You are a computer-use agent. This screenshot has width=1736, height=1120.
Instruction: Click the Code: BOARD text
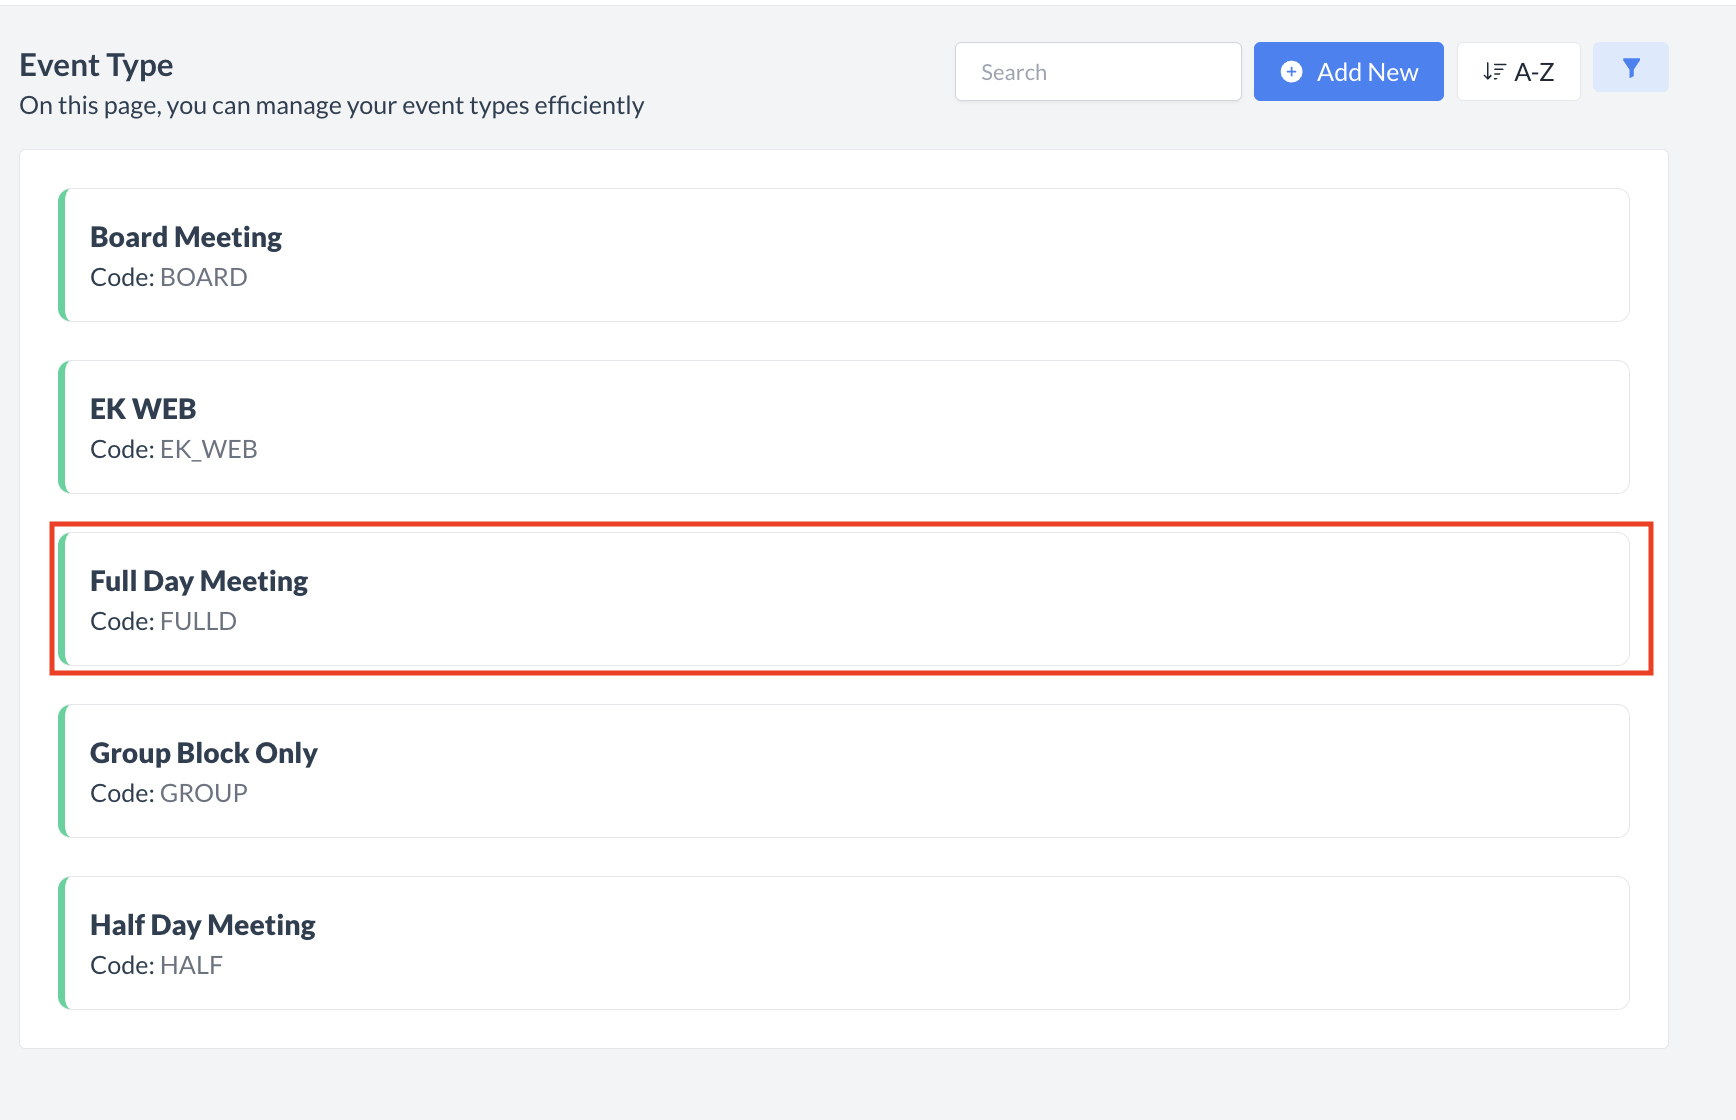pos(168,277)
